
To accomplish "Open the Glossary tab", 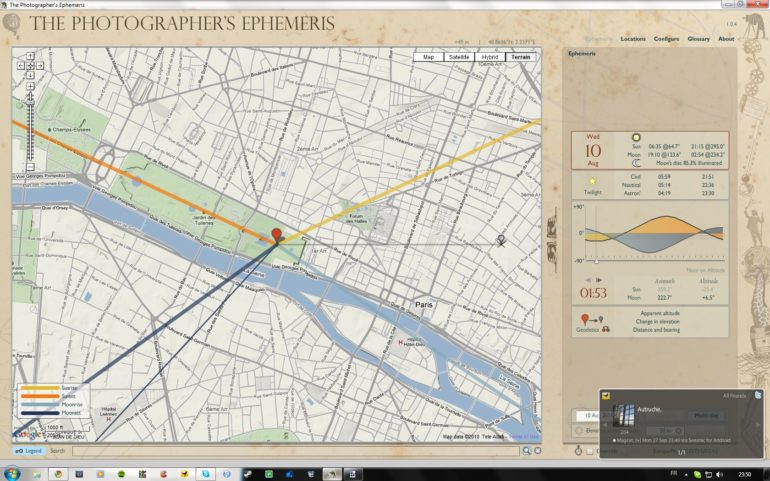I will (x=698, y=39).
